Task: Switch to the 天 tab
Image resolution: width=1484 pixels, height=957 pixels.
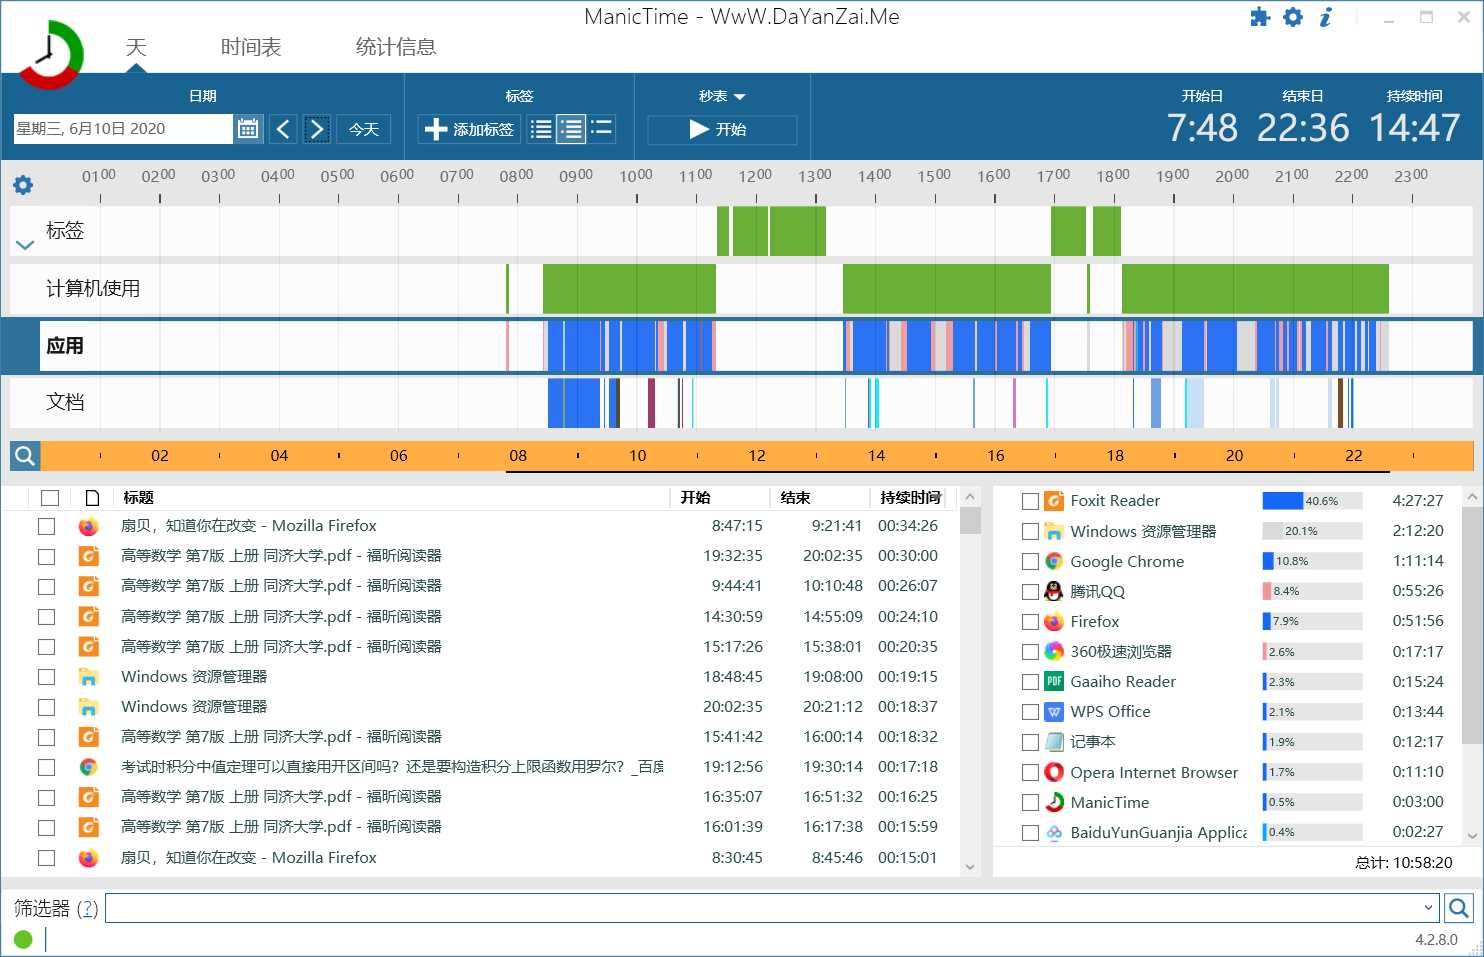Action: 136,47
